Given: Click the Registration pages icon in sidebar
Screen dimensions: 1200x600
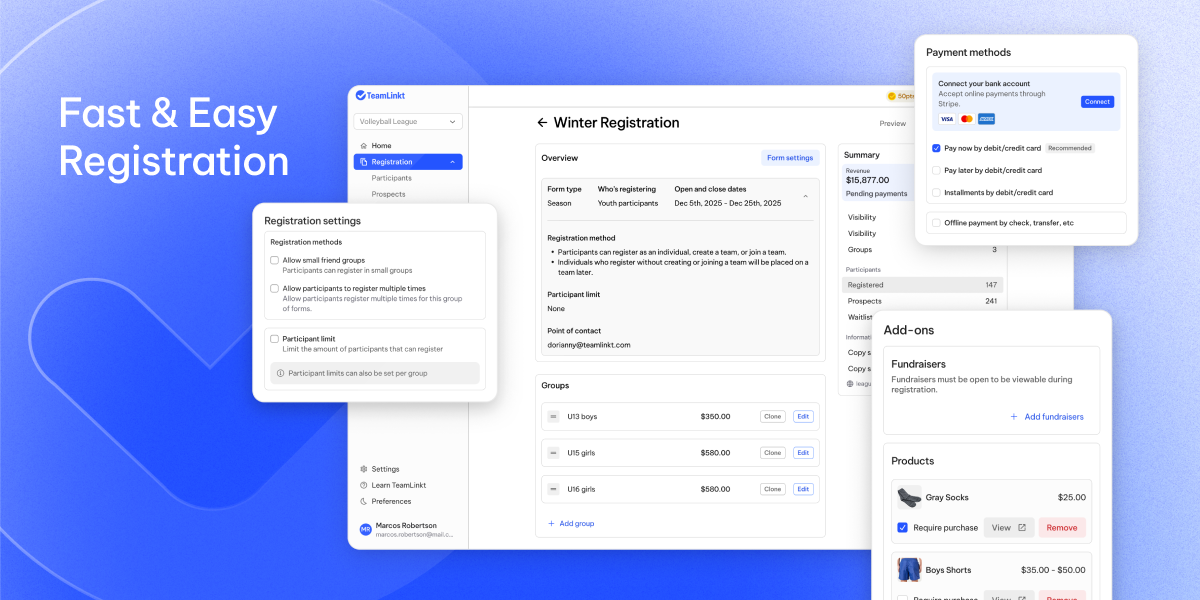Looking at the screenshot, I should tap(363, 162).
